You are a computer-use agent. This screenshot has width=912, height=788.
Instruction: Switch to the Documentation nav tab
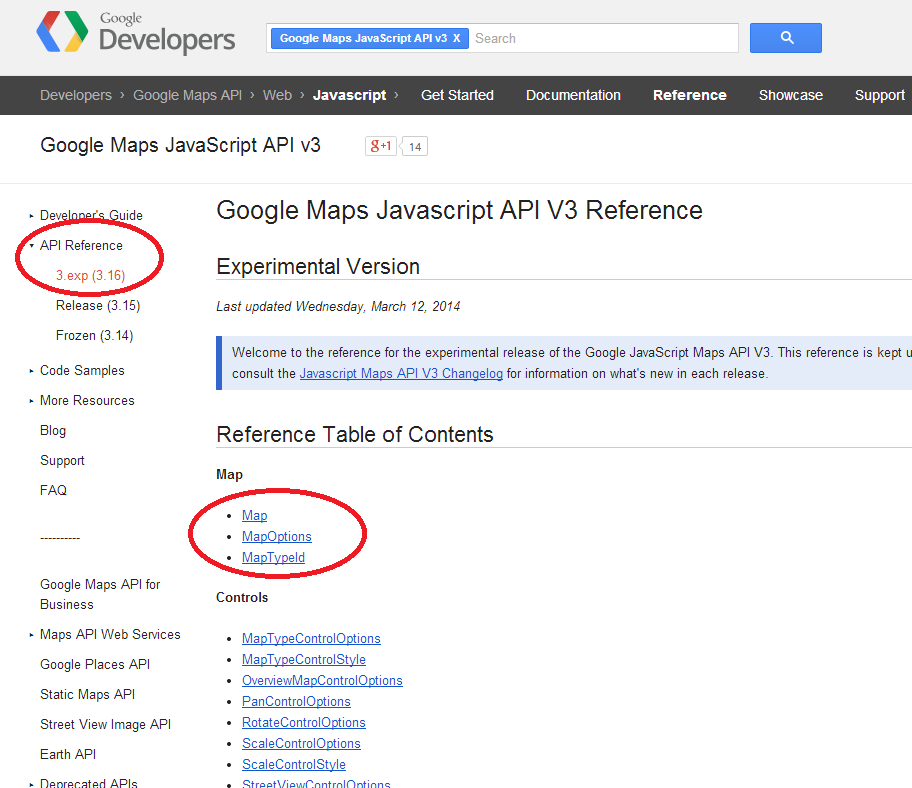(573, 95)
